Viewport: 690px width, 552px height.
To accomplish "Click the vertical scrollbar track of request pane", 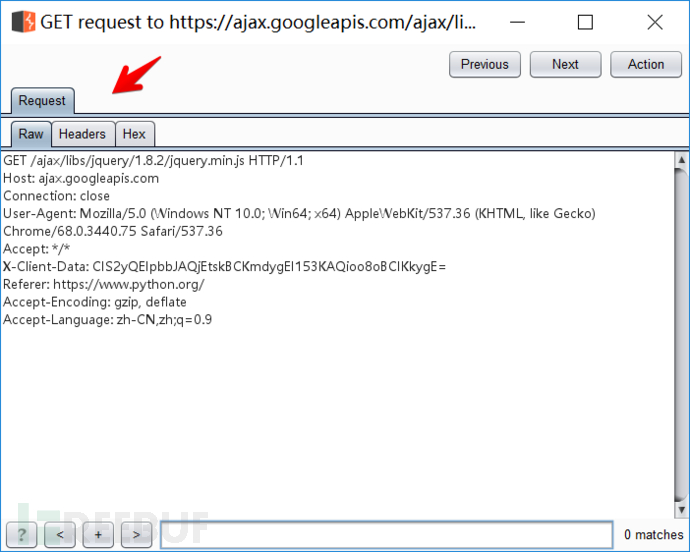I will 681,335.
